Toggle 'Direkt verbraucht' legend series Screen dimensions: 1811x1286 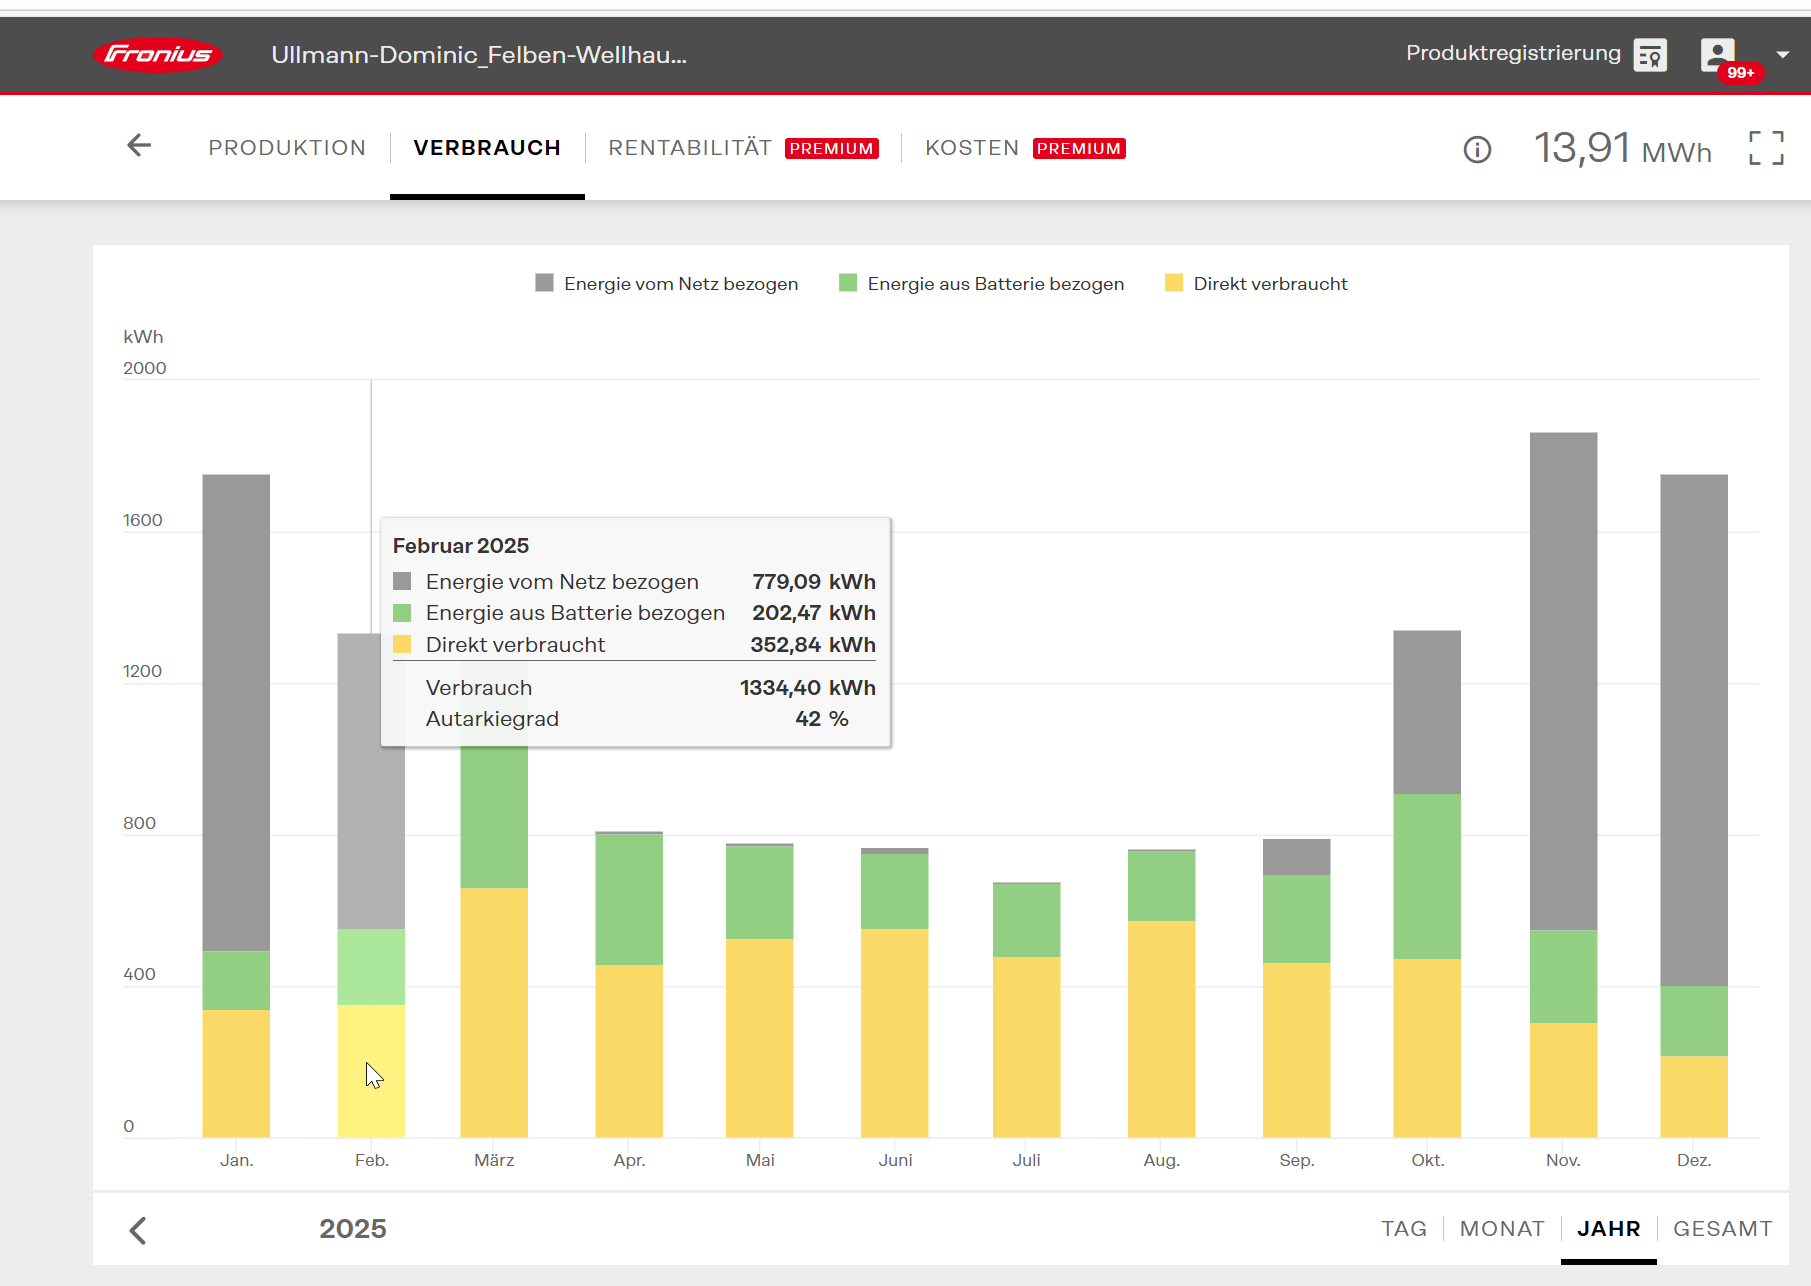tap(1256, 284)
